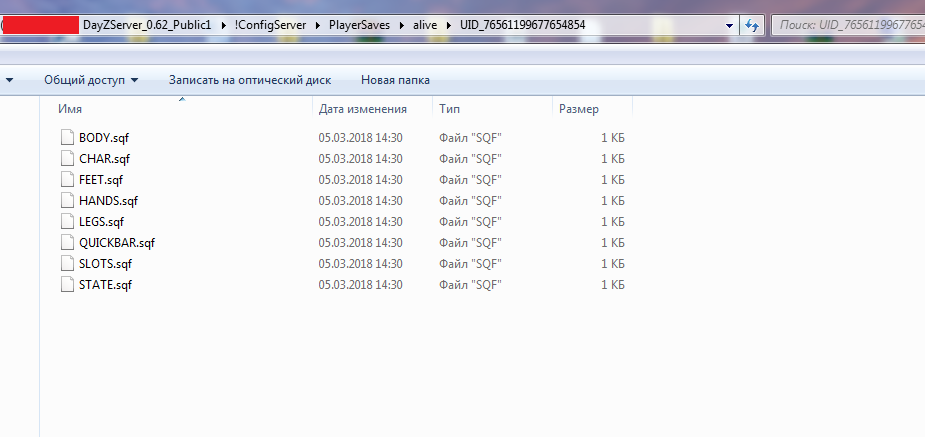The width and height of the screenshot is (925, 437).
Task: Sort by Размер column header
Action: pos(579,109)
